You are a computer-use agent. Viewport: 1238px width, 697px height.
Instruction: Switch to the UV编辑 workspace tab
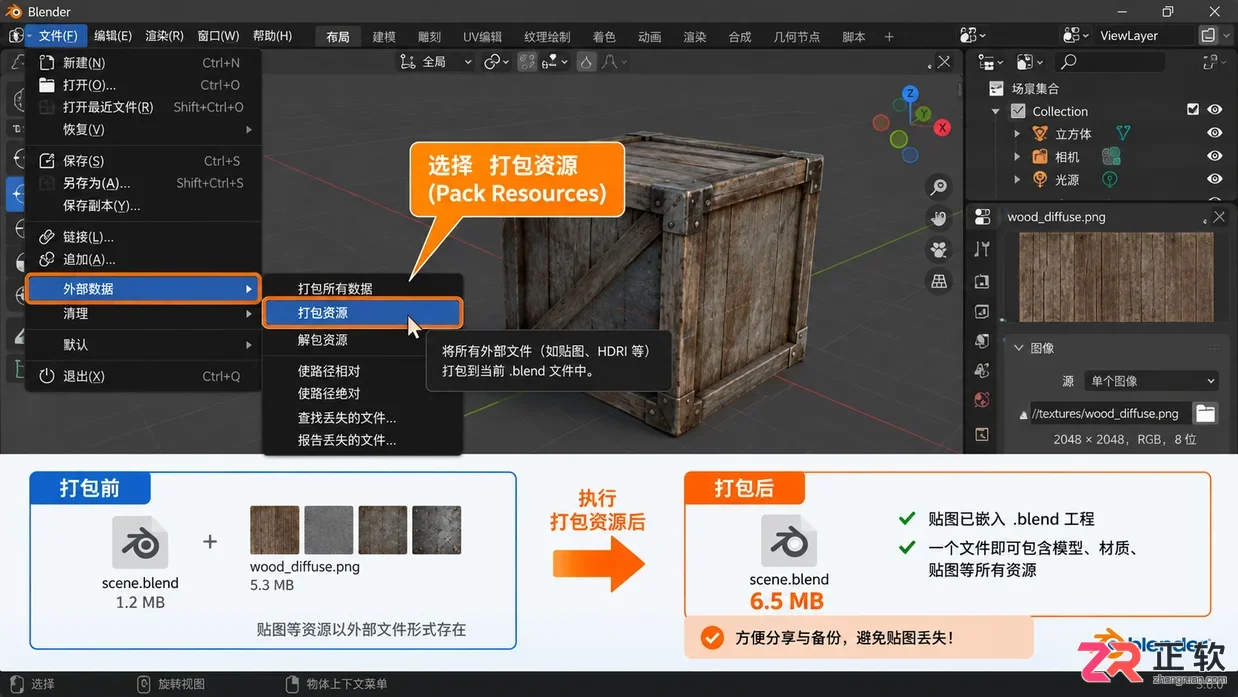[483, 37]
